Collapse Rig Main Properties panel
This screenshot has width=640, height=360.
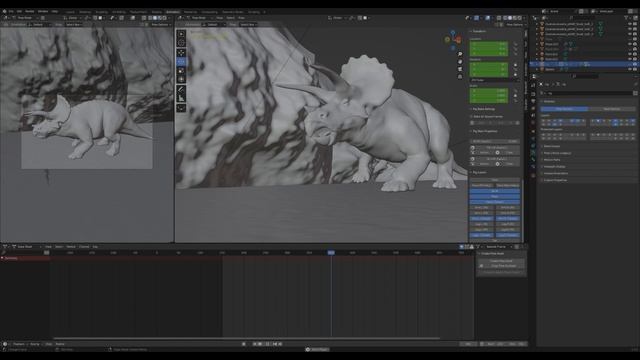click(485, 131)
